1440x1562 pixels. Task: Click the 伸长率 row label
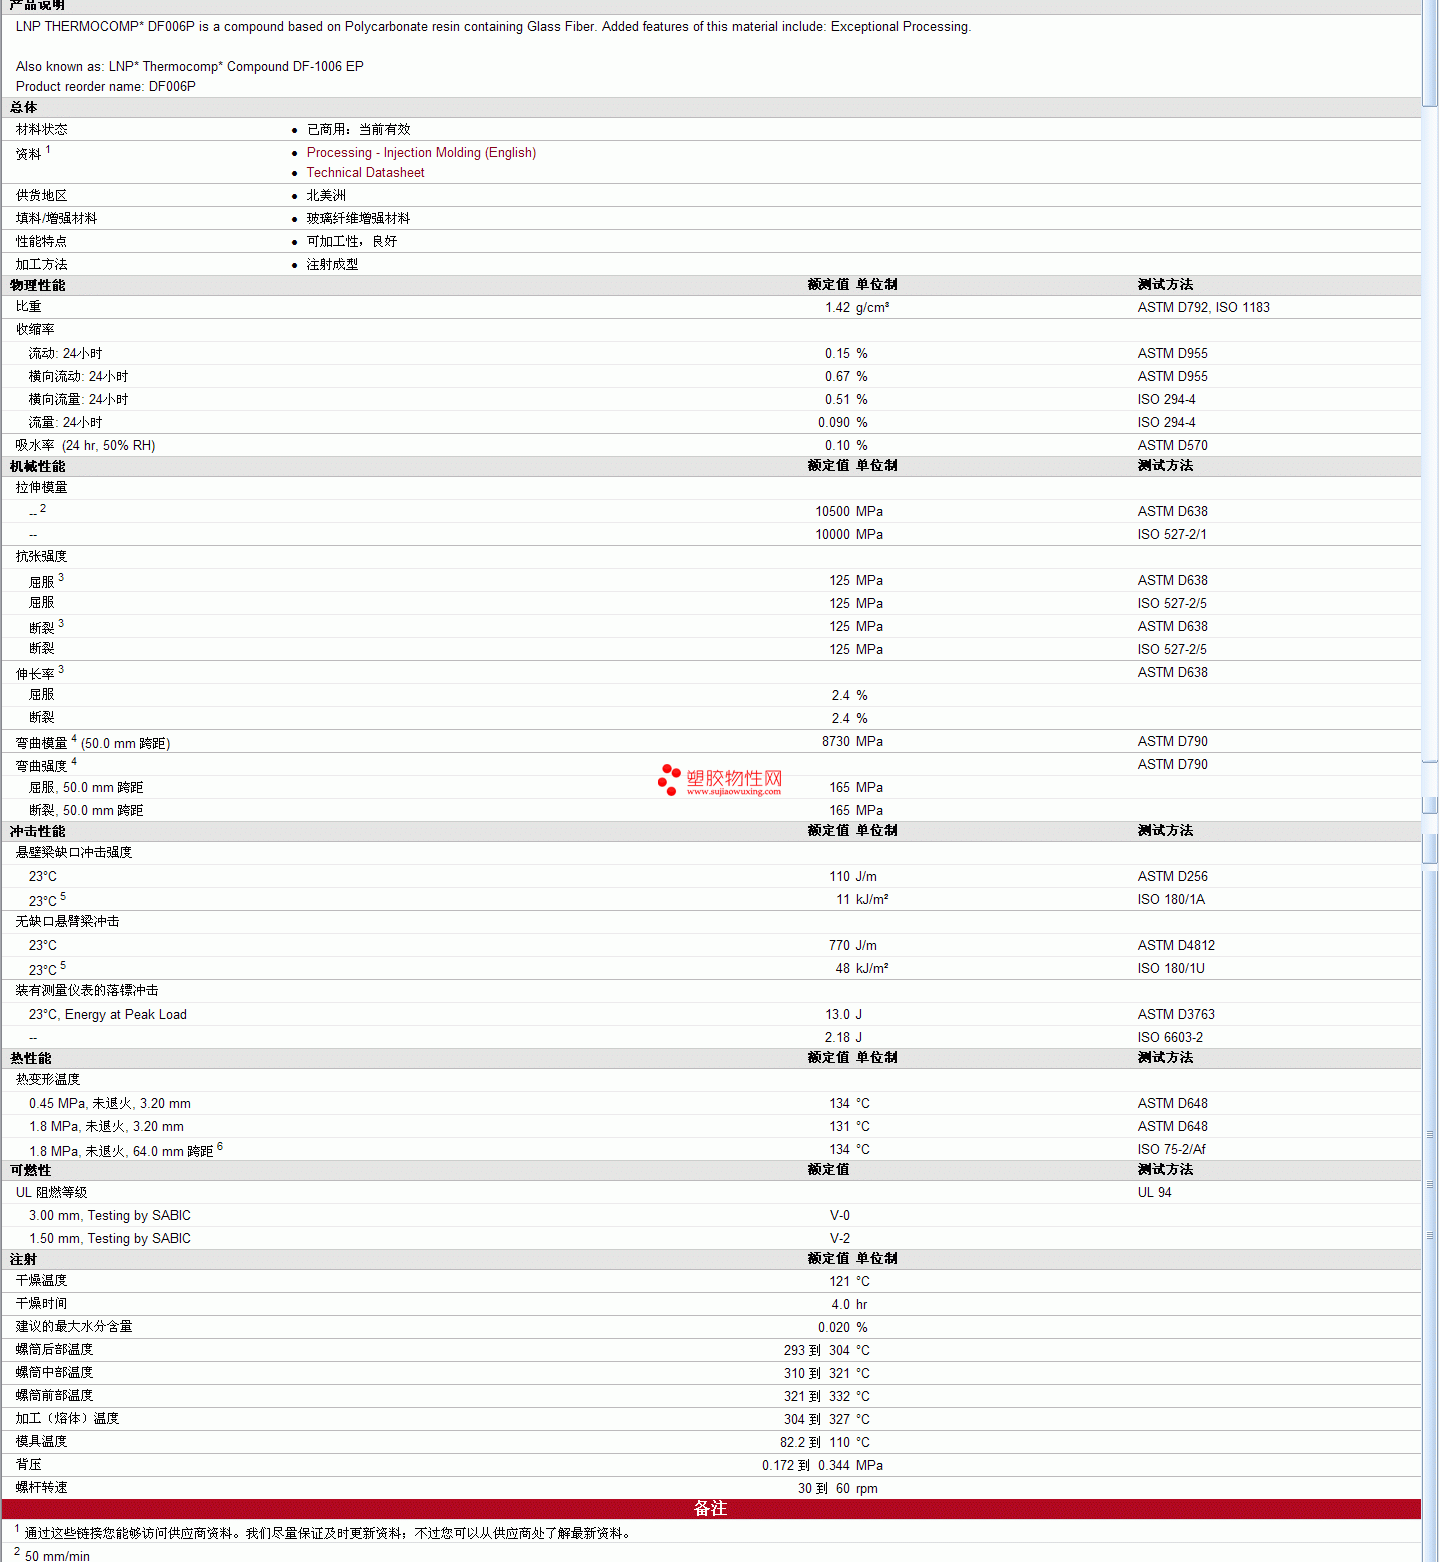click(x=36, y=674)
